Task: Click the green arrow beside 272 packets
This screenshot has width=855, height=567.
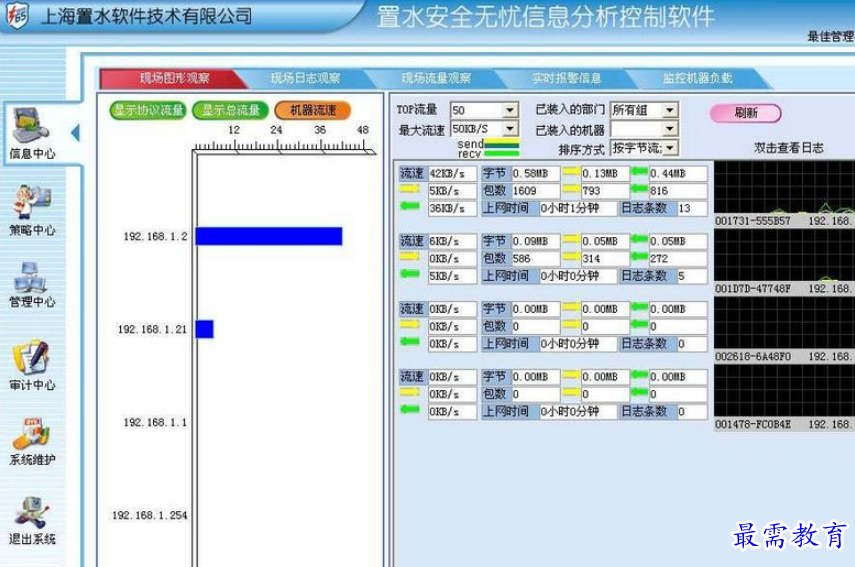Action: (639, 257)
